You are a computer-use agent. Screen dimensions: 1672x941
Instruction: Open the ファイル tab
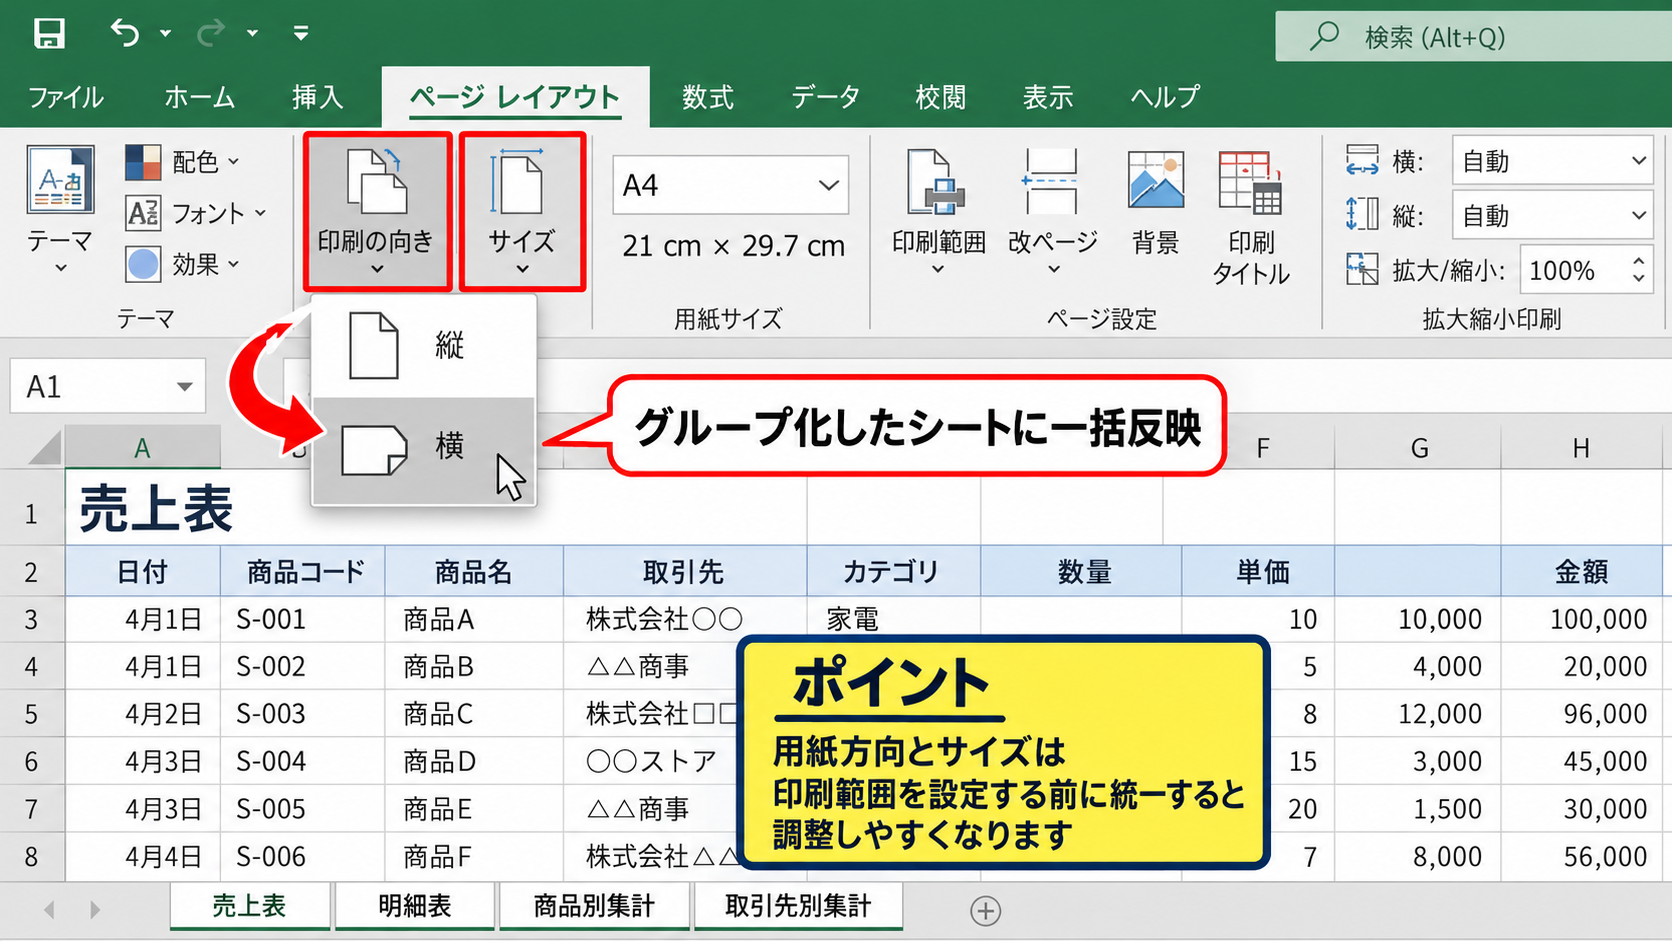pyautogui.click(x=66, y=97)
